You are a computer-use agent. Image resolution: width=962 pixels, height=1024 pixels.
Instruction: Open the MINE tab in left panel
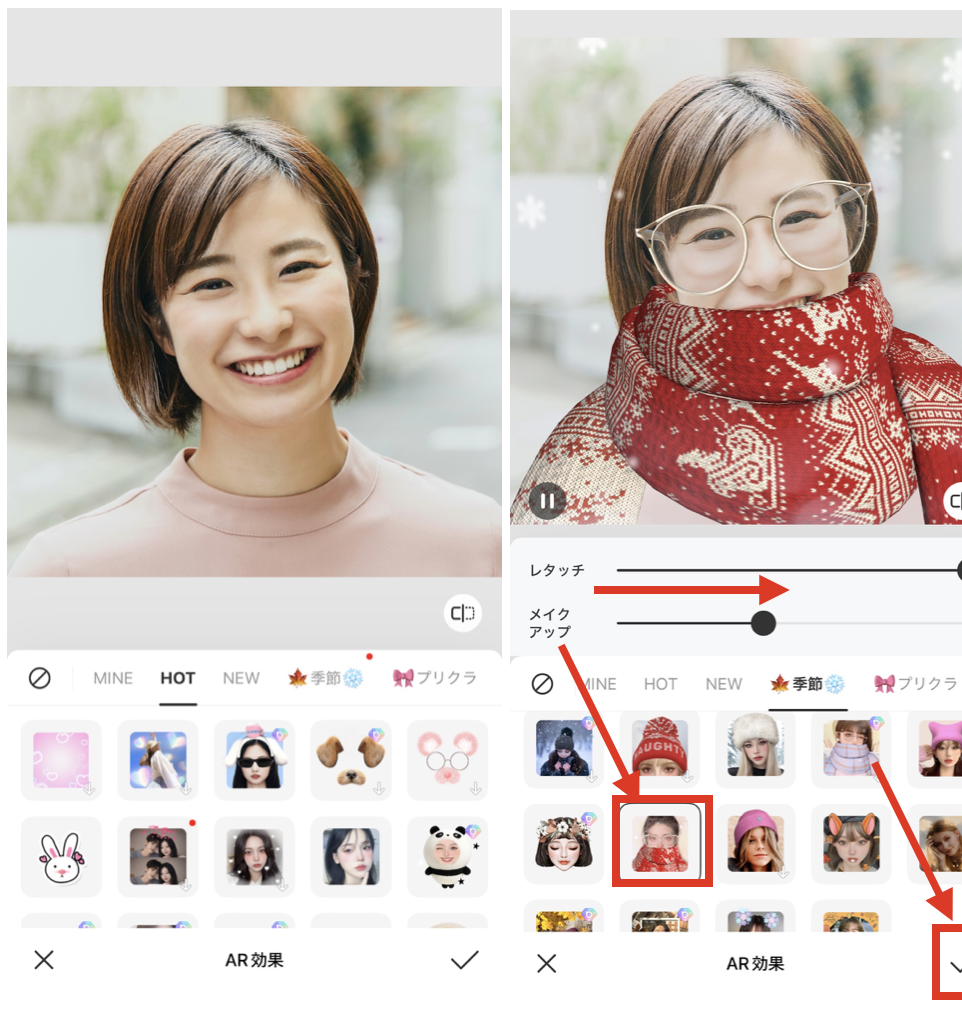click(x=113, y=678)
